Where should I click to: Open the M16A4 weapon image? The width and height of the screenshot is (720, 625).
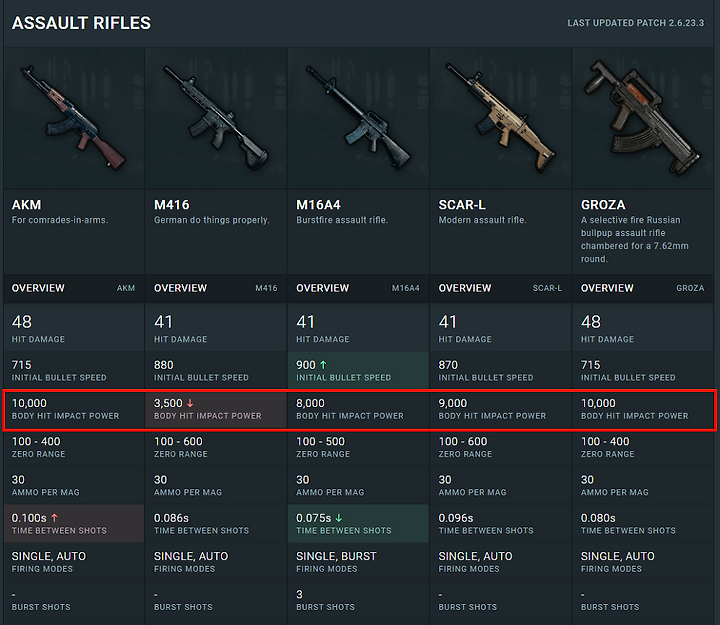pyautogui.click(x=359, y=118)
